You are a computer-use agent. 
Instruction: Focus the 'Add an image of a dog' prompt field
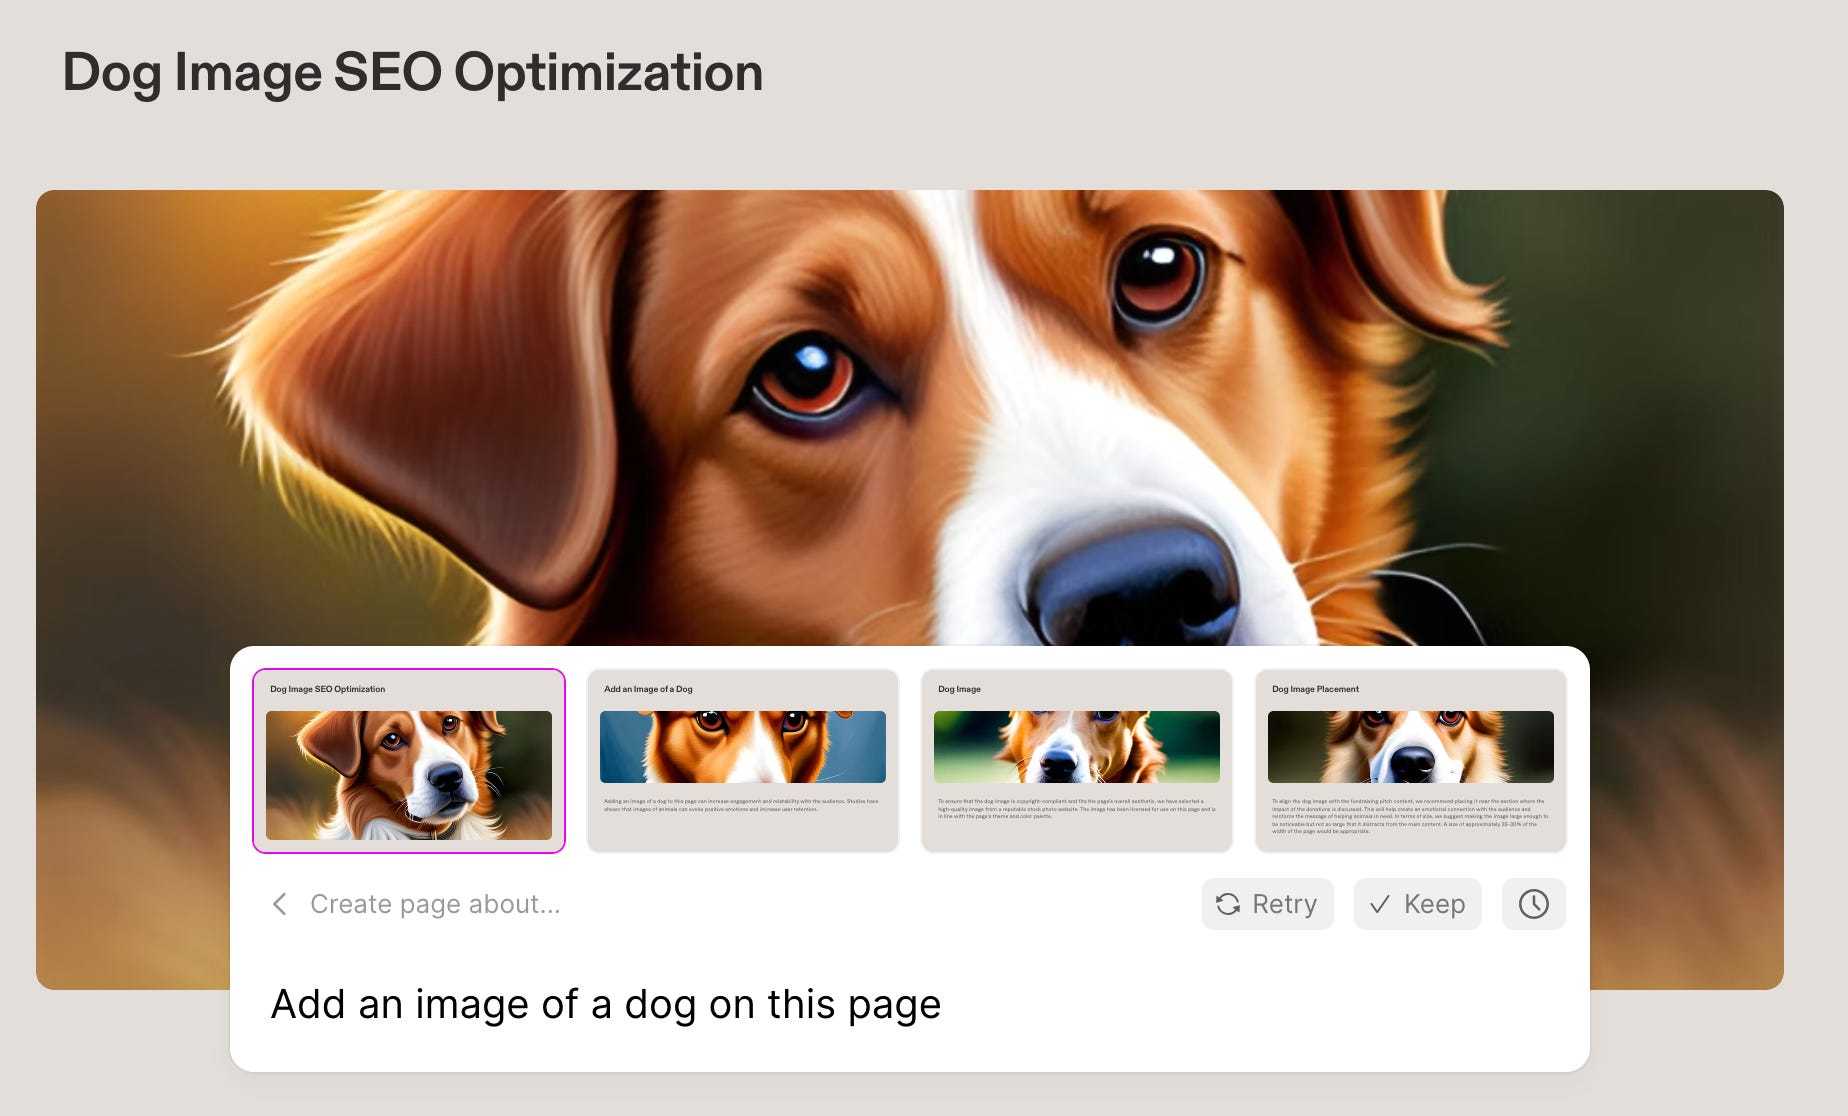coord(909,1004)
